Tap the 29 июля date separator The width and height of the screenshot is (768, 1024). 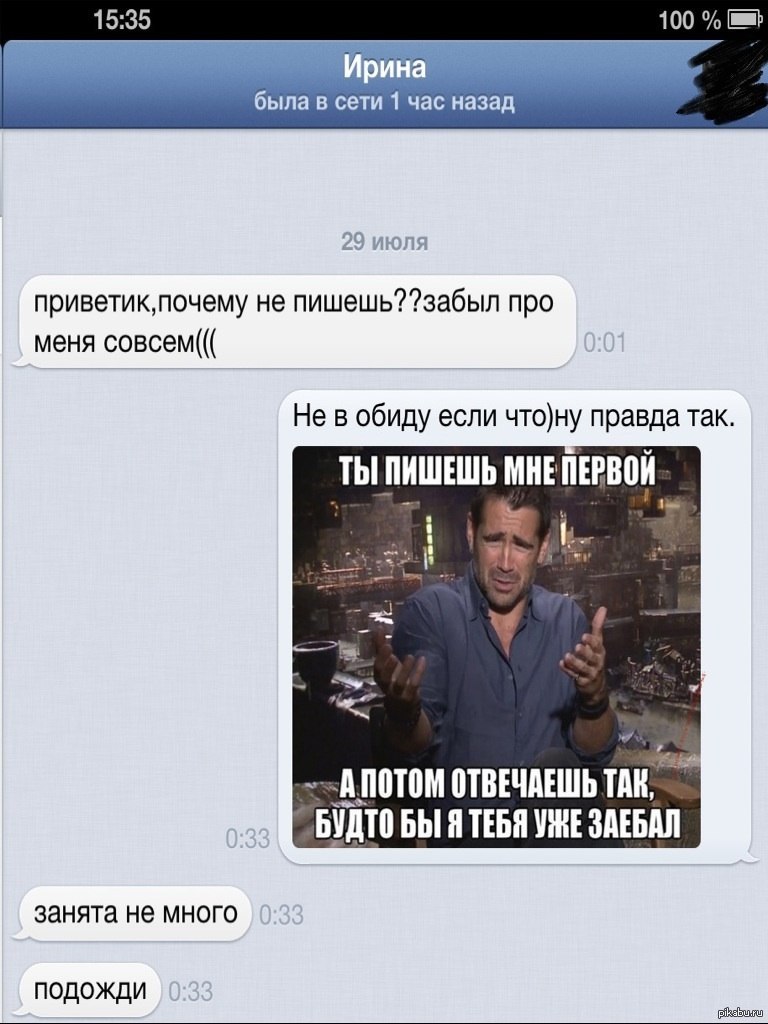coord(385,242)
